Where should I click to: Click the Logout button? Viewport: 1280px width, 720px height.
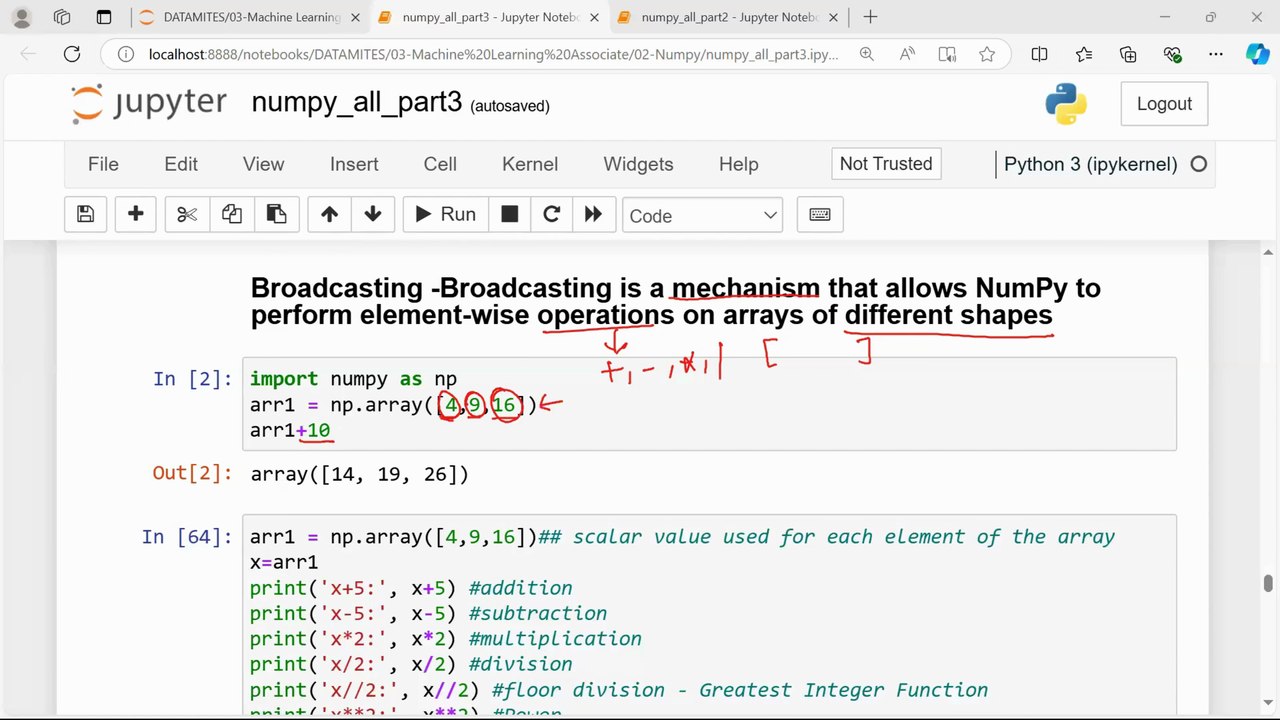point(1164,104)
